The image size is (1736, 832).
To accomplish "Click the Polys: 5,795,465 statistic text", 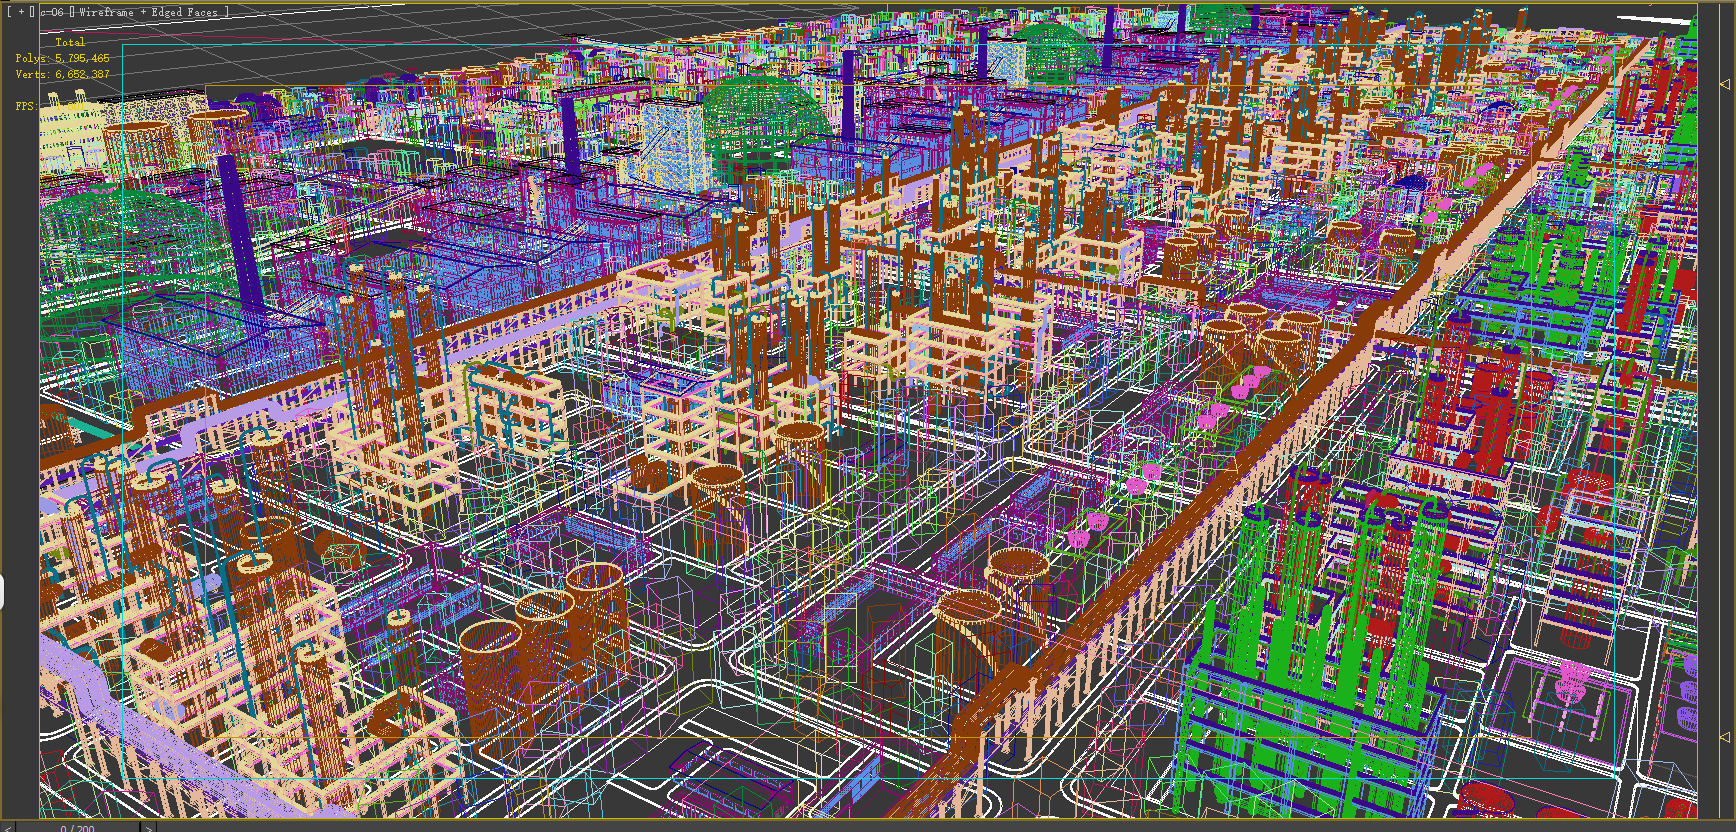I will point(62,58).
